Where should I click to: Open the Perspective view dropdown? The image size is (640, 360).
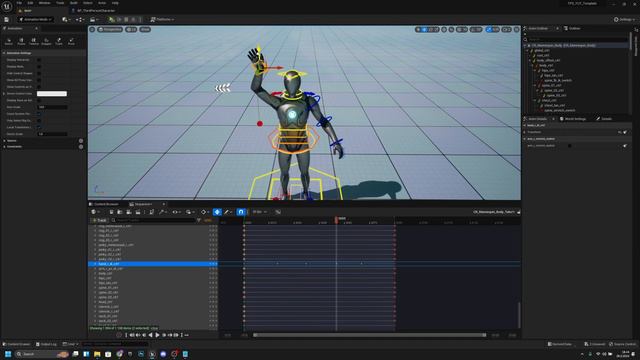pos(110,29)
